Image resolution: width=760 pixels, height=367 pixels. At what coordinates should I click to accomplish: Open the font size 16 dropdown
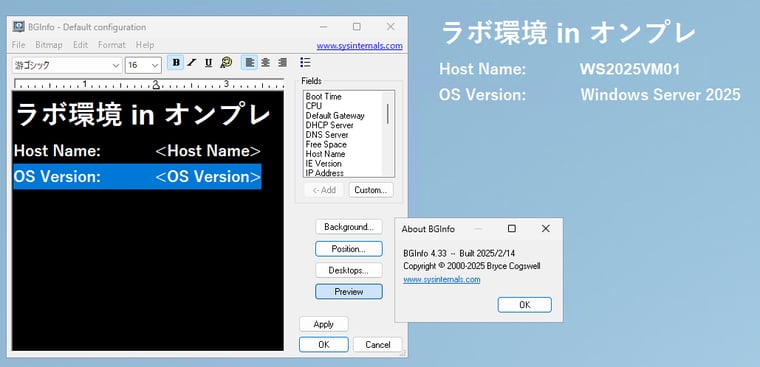coord(143,65)
